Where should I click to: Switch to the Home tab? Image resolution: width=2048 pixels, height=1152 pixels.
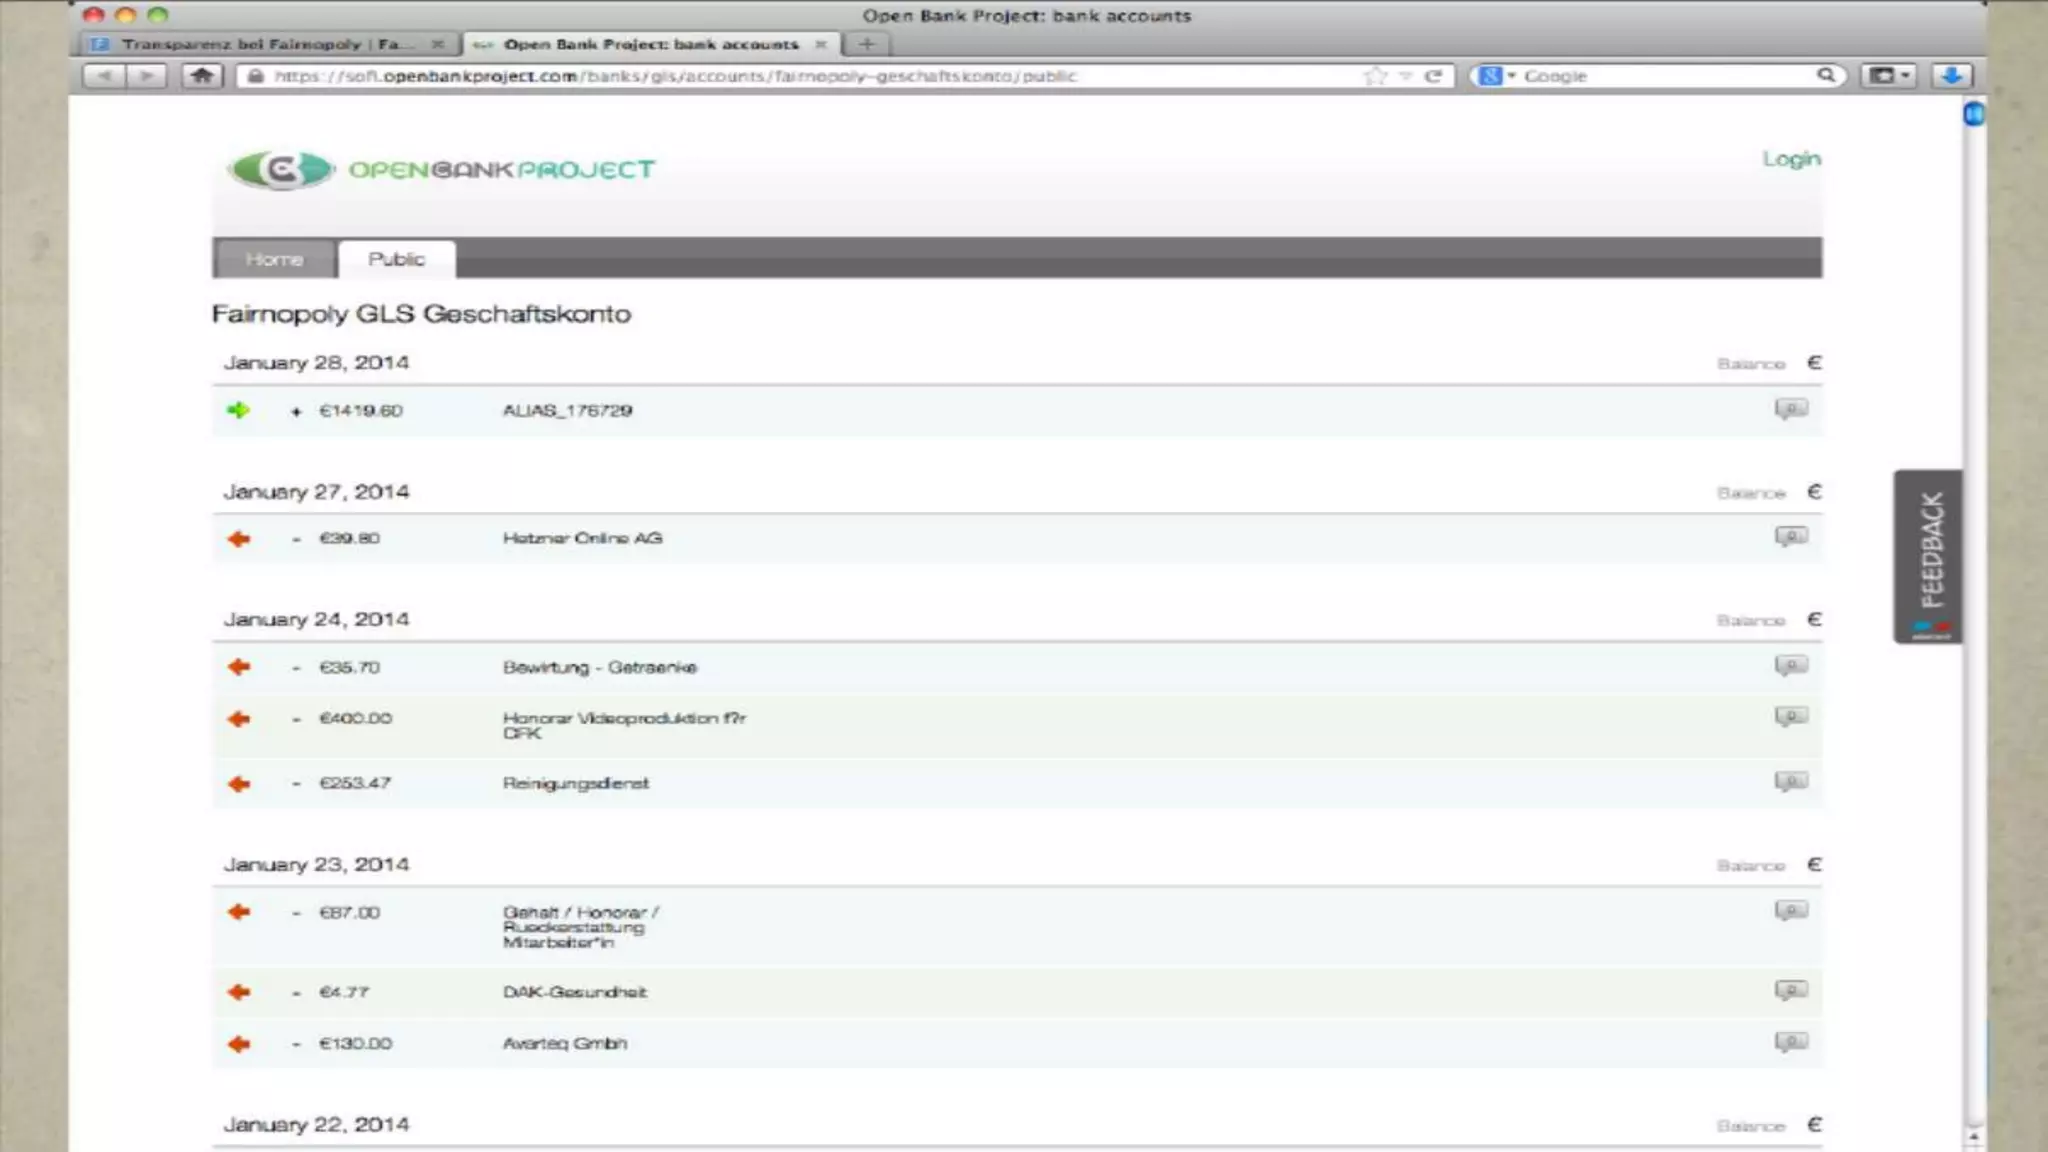[274, 259]
